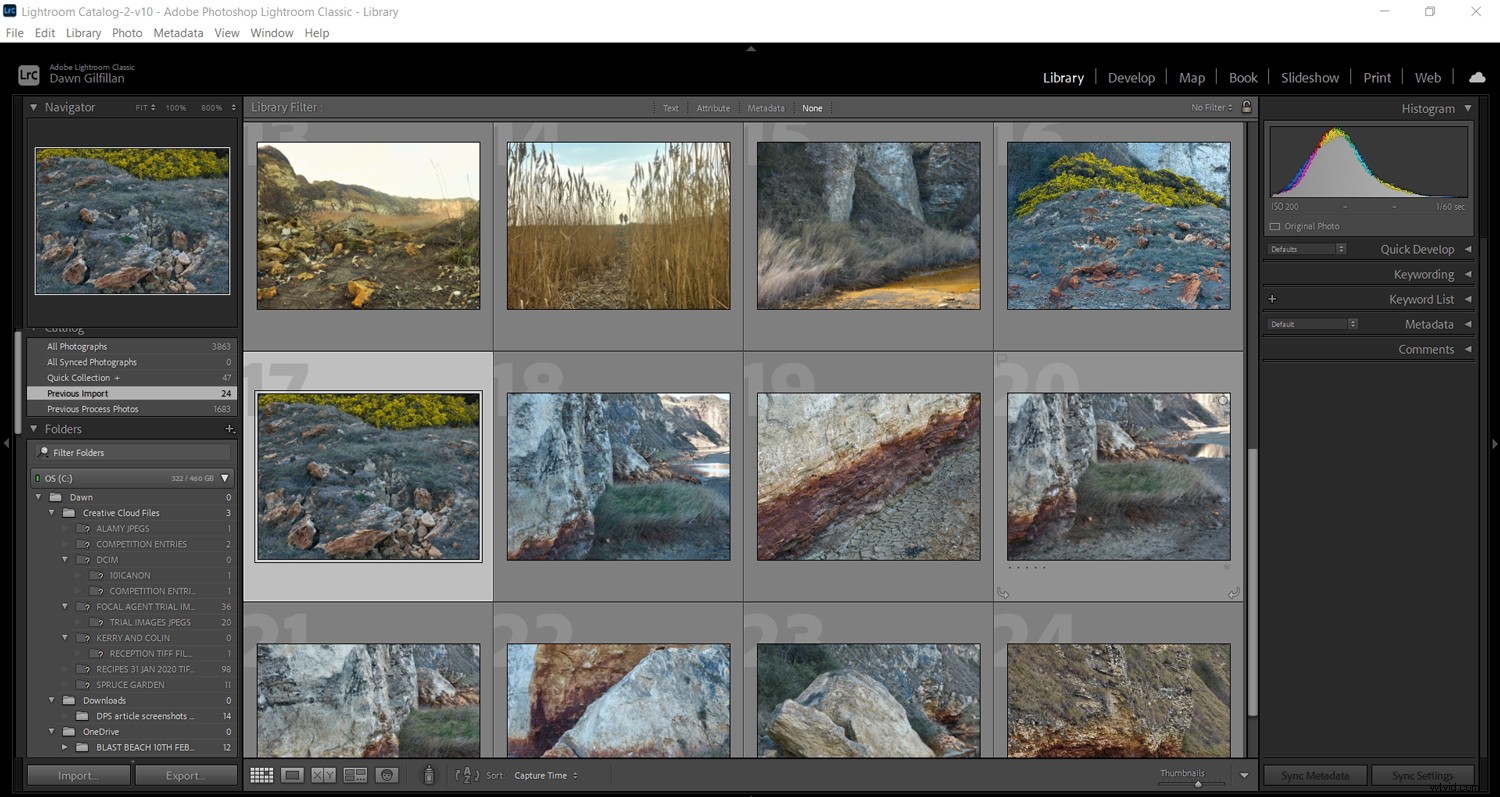Set Library Filter to None
Image resolution: width=1500 pixels, height=797 pixels.
pyautogui.click(x=812, y=108)
